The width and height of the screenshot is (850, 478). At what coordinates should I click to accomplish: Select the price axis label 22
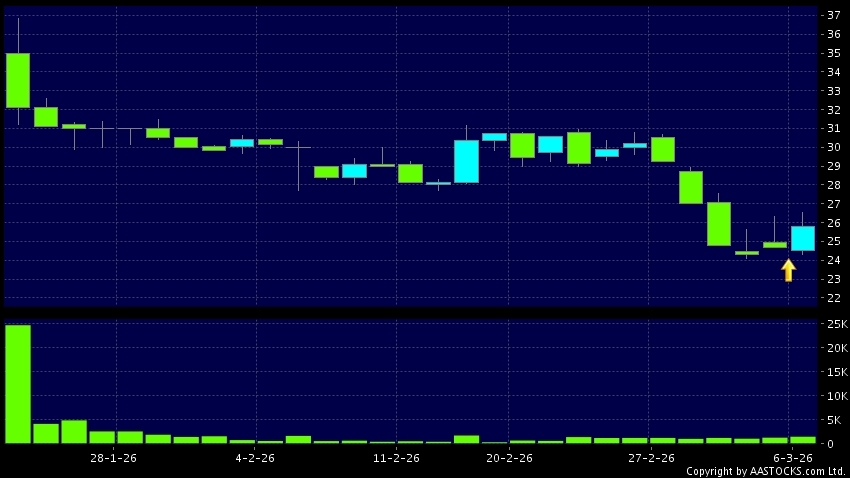coord(832,298)
